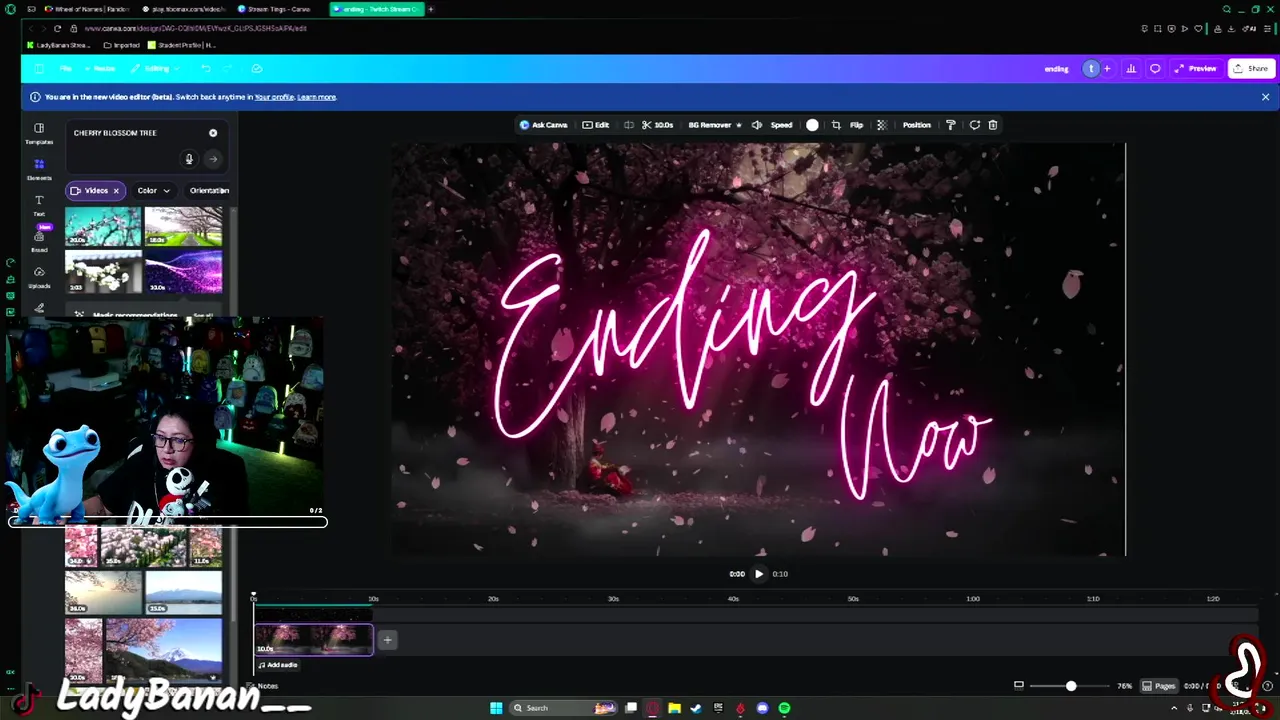This screenshot has height=720, width=1280.
Task: Click the Edit video button
Action: [596, 125]
